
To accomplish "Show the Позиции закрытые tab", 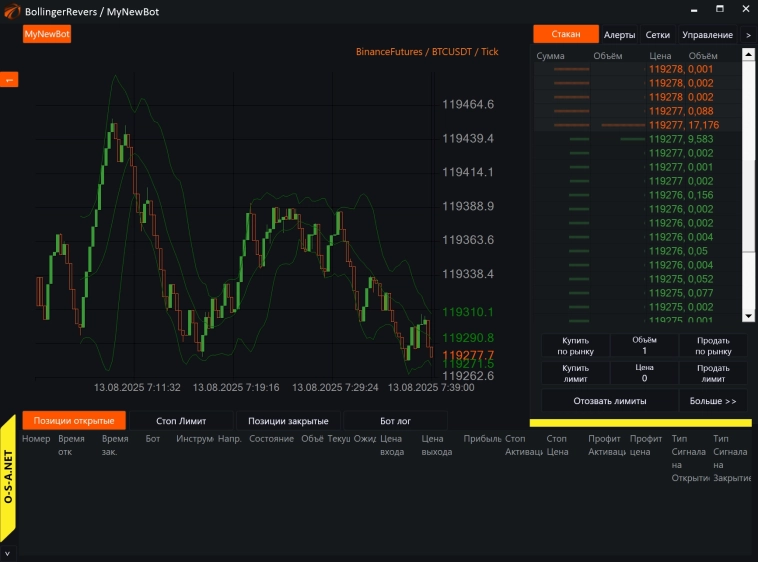I will pos(288,421).
